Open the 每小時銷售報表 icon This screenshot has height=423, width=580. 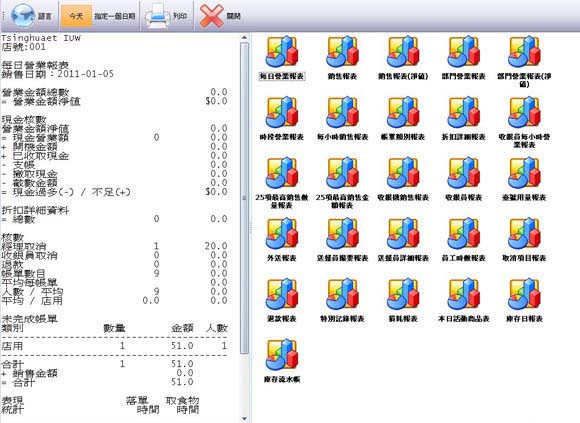point(342,118)
